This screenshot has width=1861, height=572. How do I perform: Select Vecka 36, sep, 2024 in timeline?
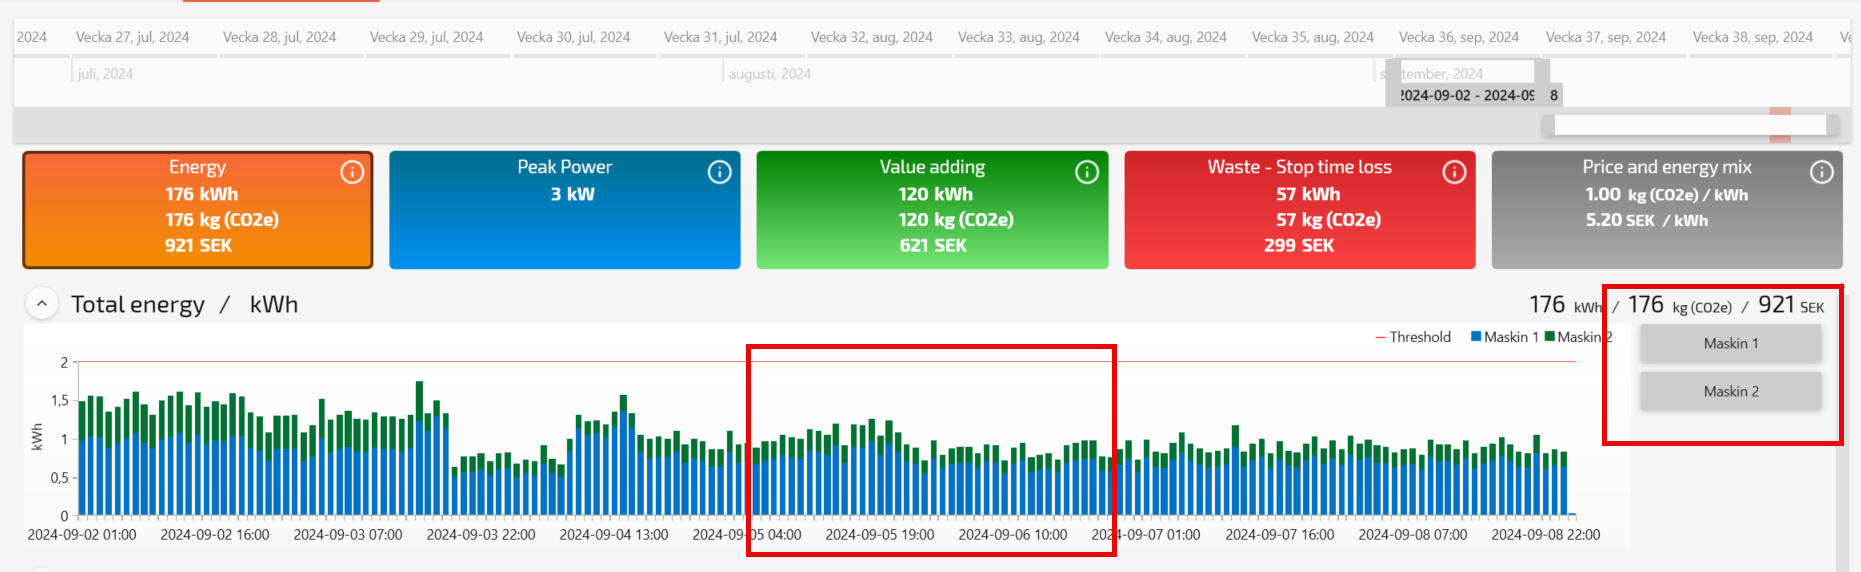tap(1458, 37)
